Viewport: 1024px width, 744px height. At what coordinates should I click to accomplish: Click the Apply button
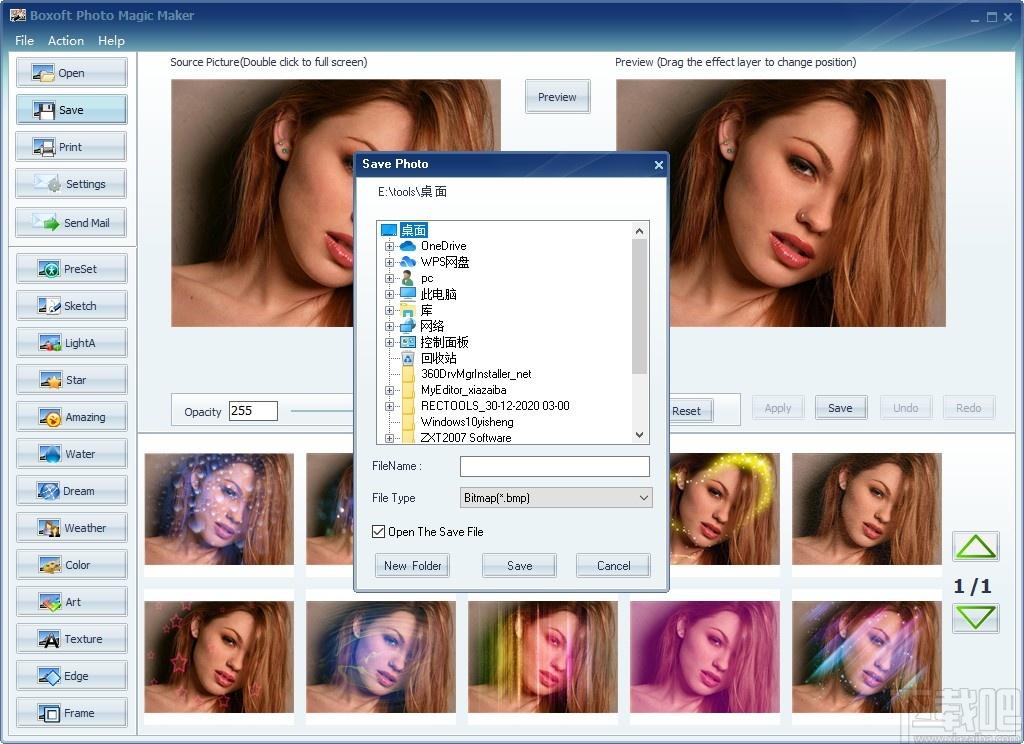[778, 408]
